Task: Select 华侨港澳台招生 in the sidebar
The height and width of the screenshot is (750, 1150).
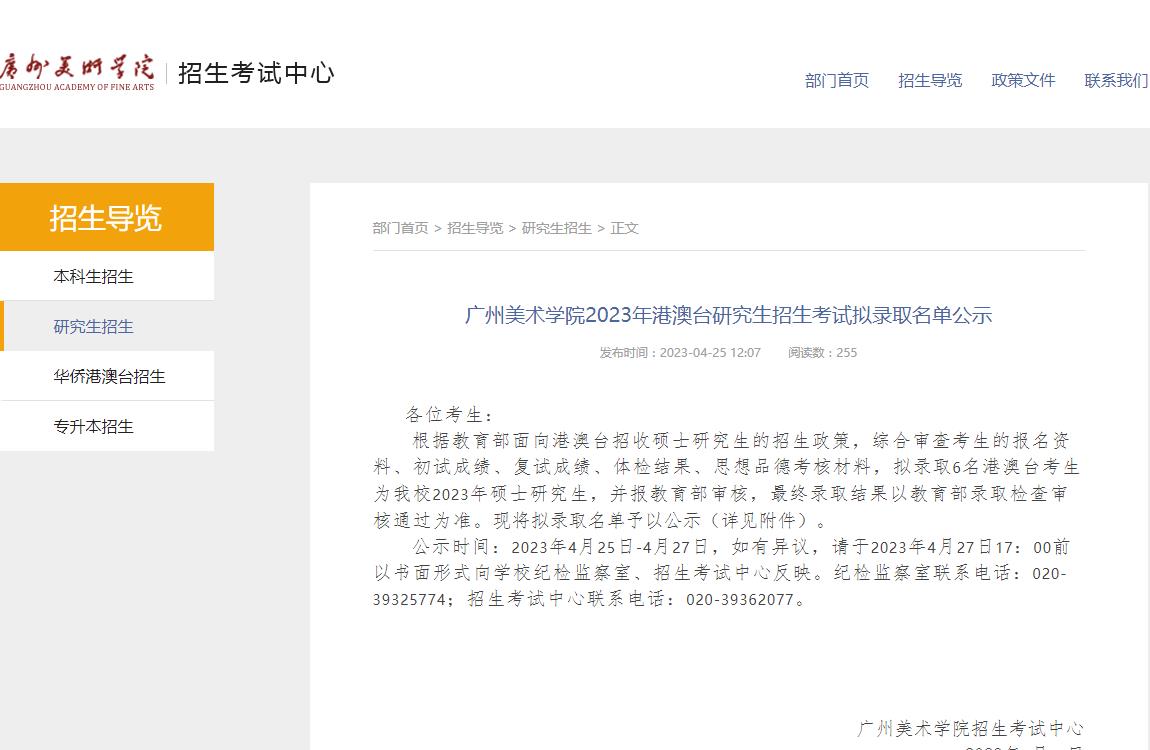Action: pos(107,376)
